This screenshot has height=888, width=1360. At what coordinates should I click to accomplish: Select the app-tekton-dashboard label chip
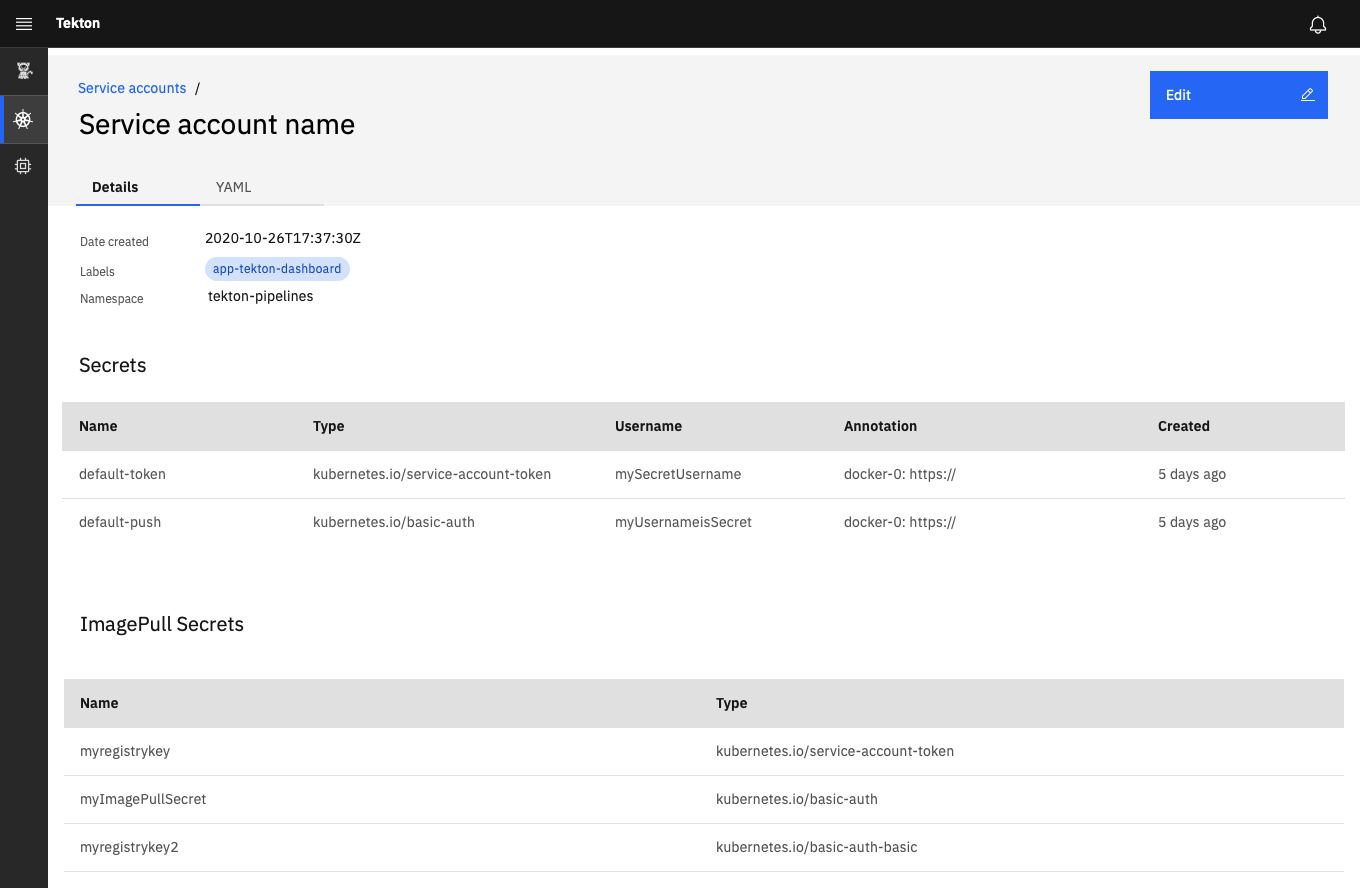click(277, 268)
